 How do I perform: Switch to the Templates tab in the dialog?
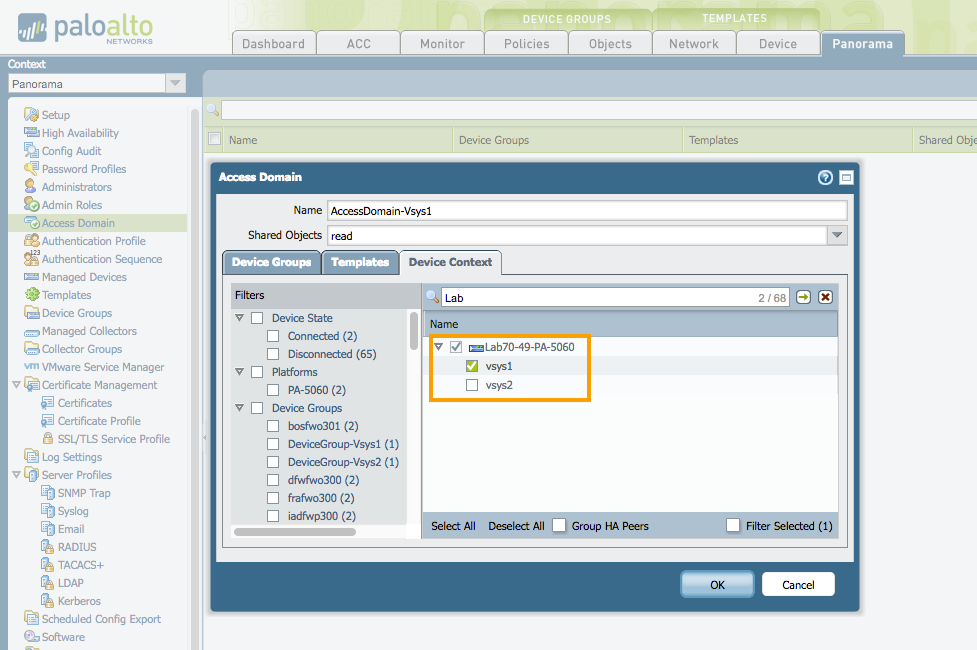pyautogui.click(x=361, y=262)
